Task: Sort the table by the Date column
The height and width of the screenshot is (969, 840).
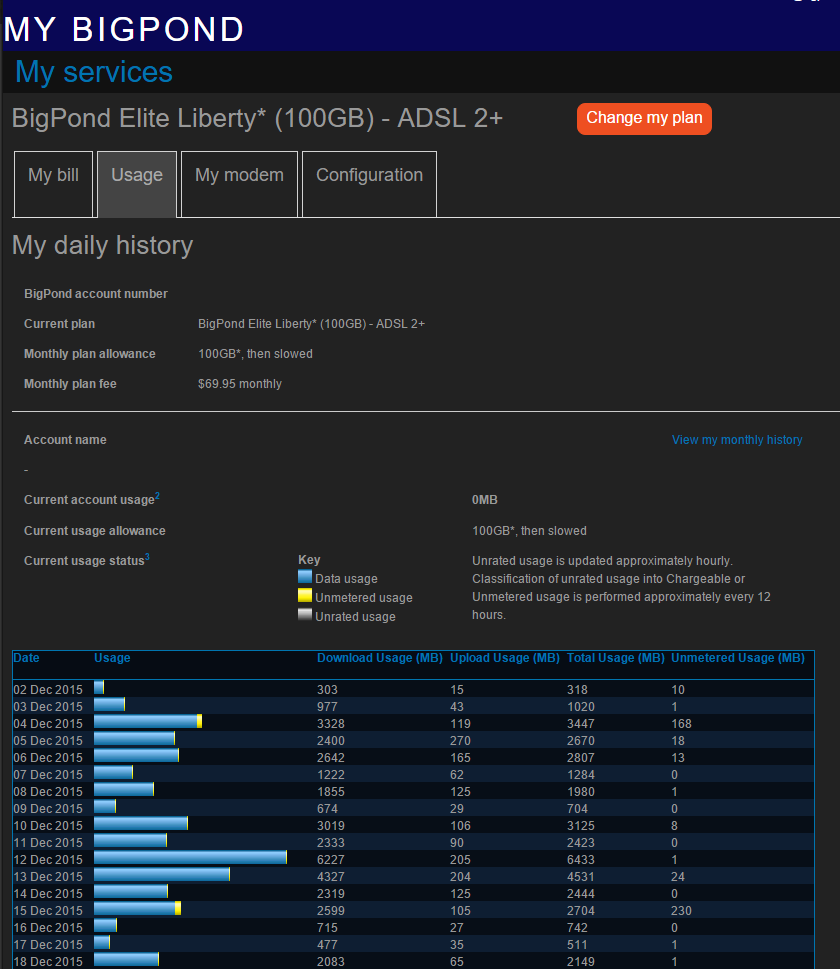Action: pyautogui.click(x=26, y=658)
